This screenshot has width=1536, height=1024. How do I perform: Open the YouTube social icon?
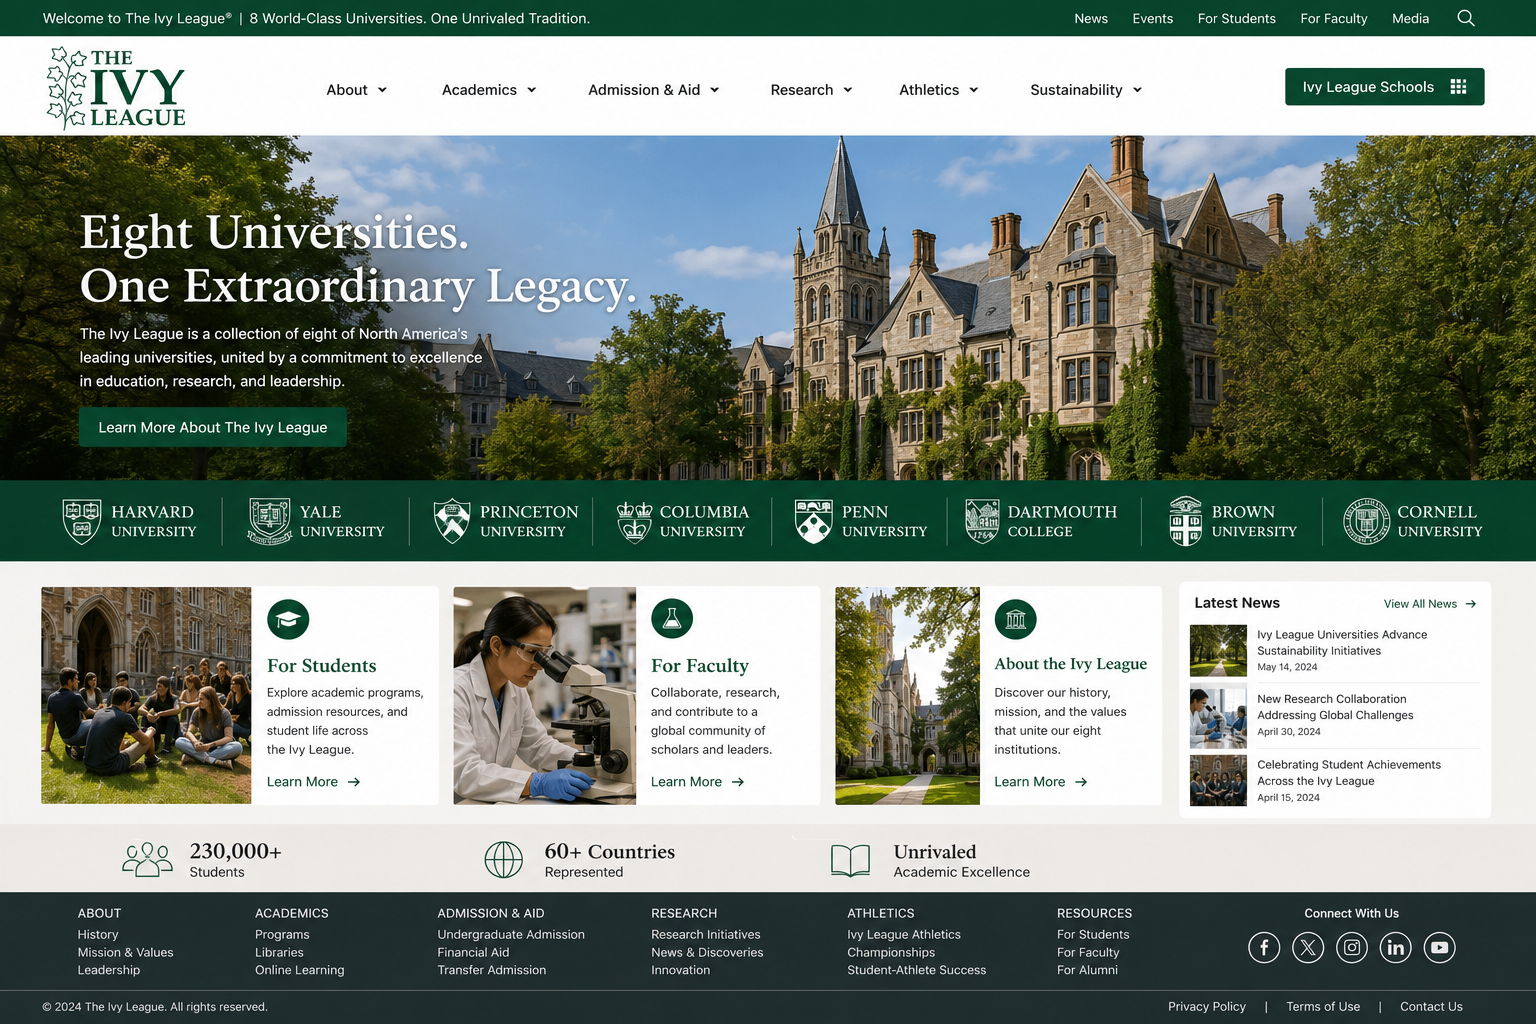(x=1440, y=947)
